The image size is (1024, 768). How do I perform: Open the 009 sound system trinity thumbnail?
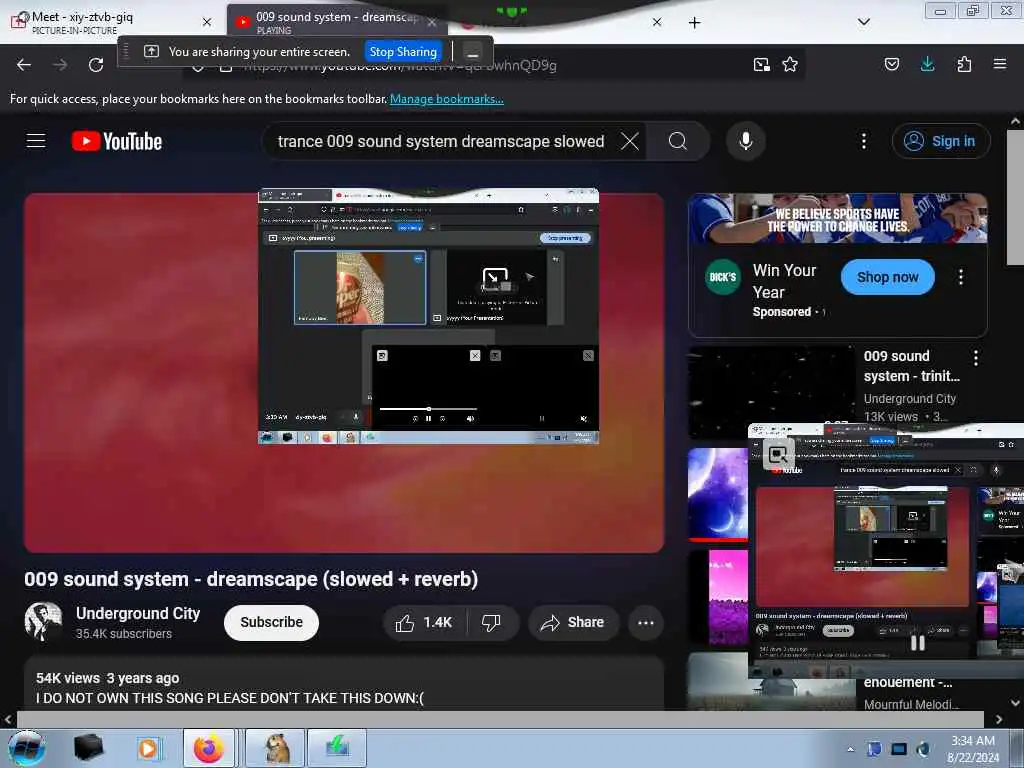pos(771,392)
